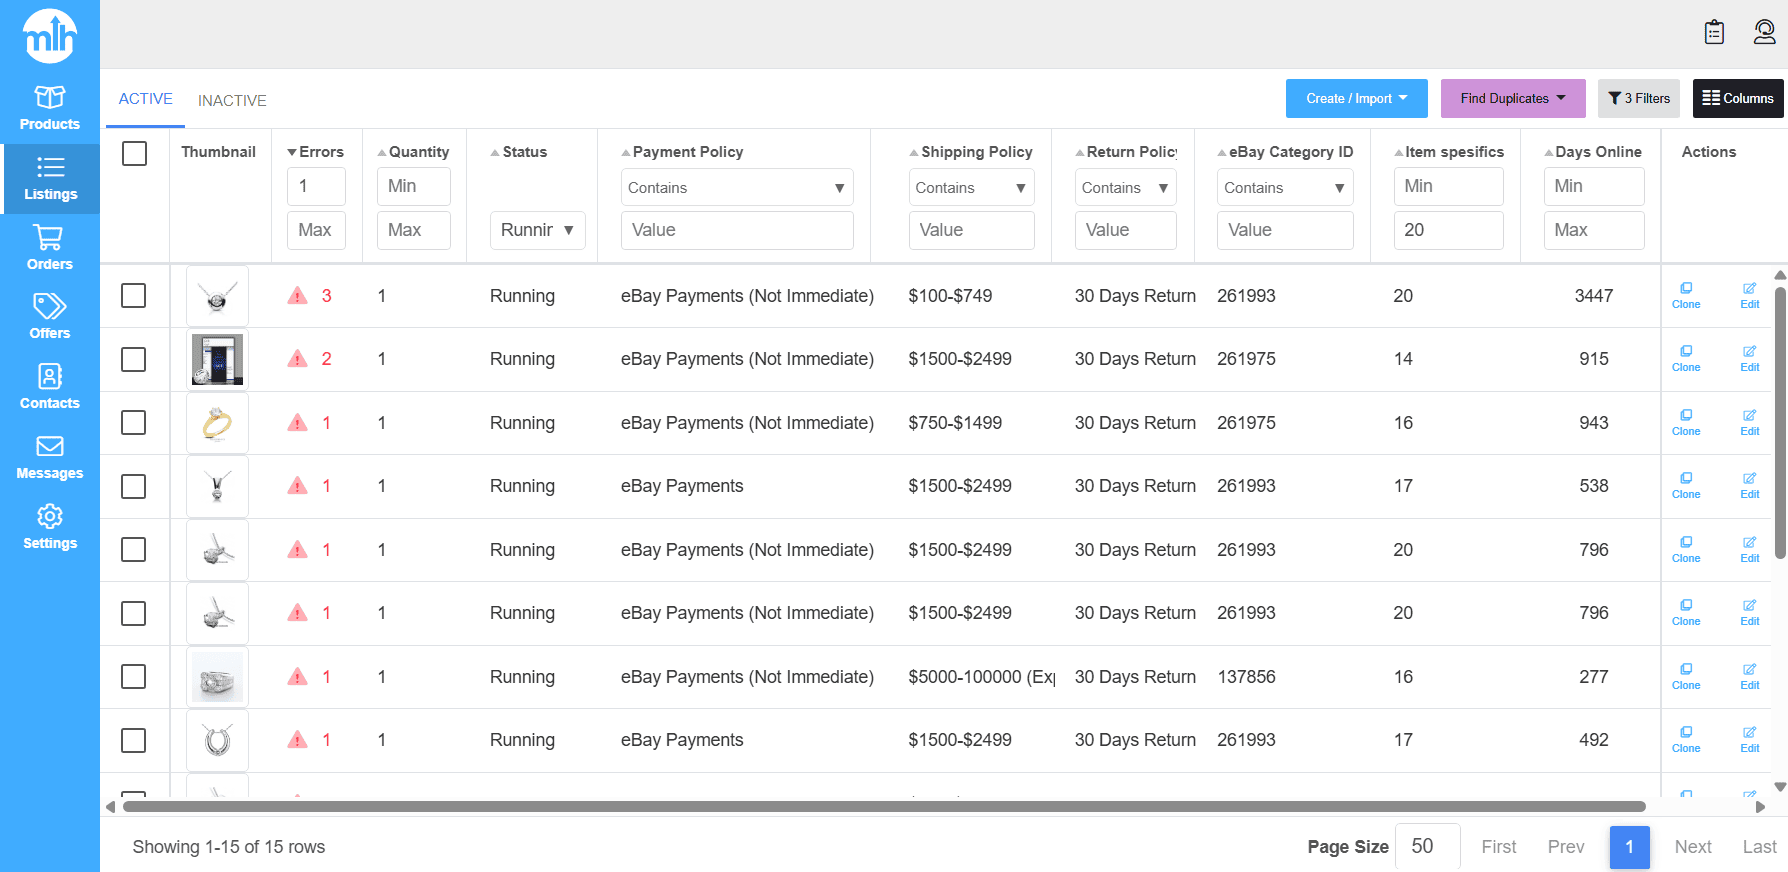Open the Columns chooser button
This screenshot has width=1788, height=872.
coord(1738,98)
